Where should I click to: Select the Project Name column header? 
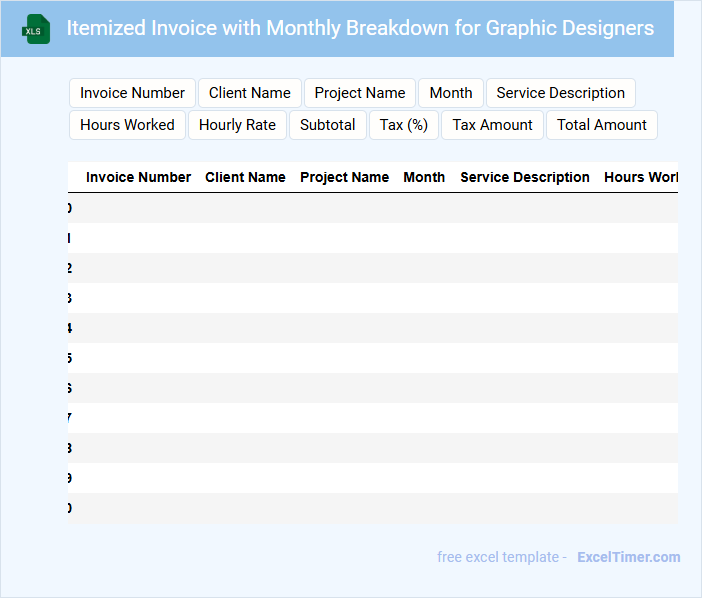click(x=344, y=177)
